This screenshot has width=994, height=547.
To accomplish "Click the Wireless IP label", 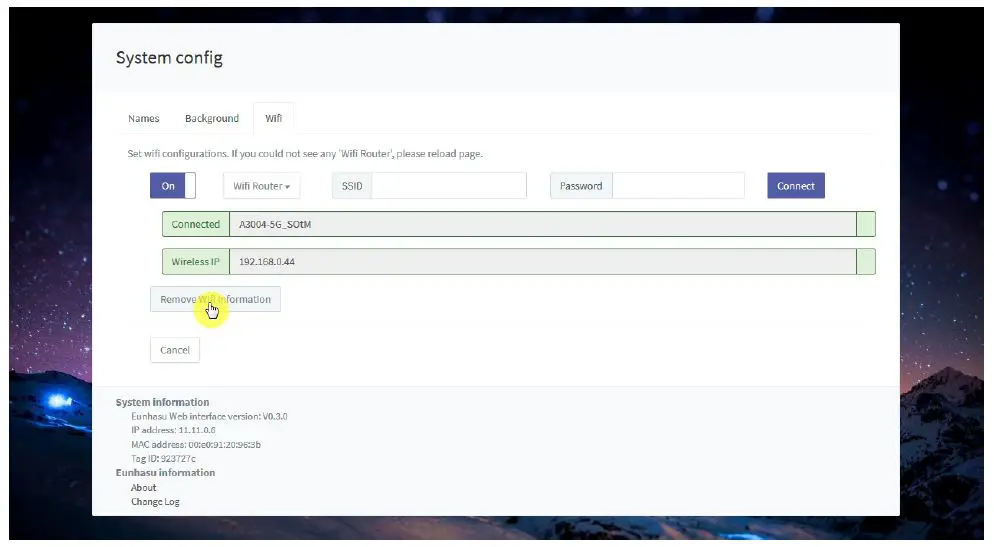I will [196, 262].
